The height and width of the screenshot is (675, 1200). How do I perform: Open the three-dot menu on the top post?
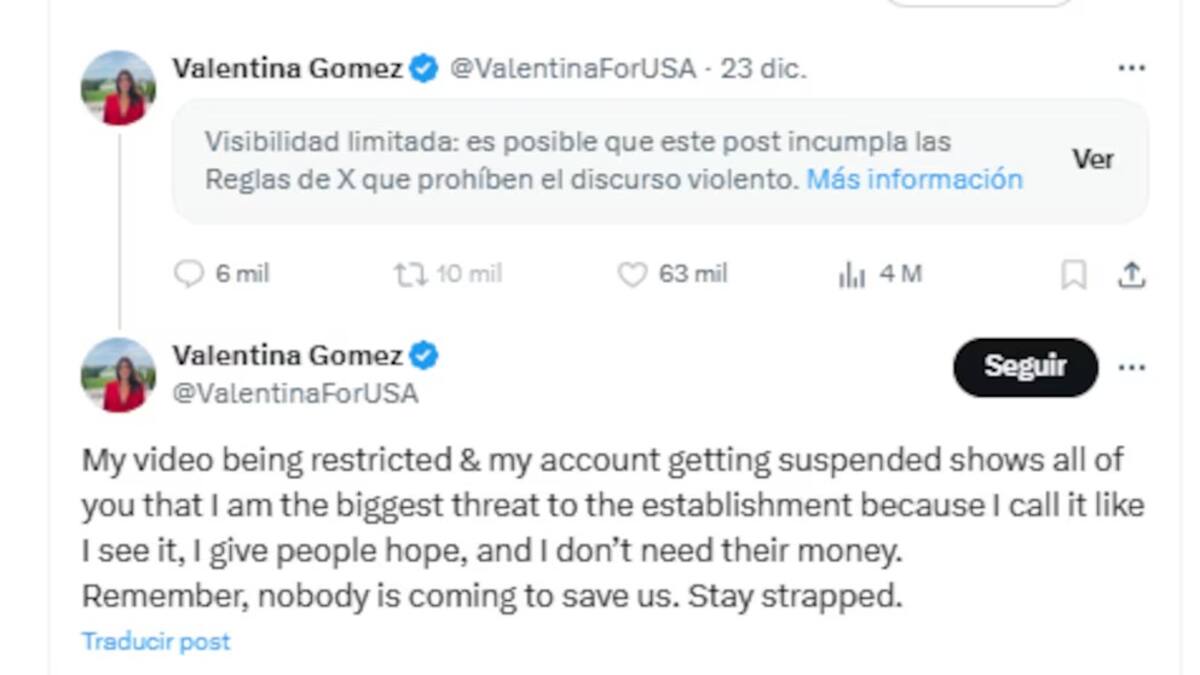pos(1132,66)
